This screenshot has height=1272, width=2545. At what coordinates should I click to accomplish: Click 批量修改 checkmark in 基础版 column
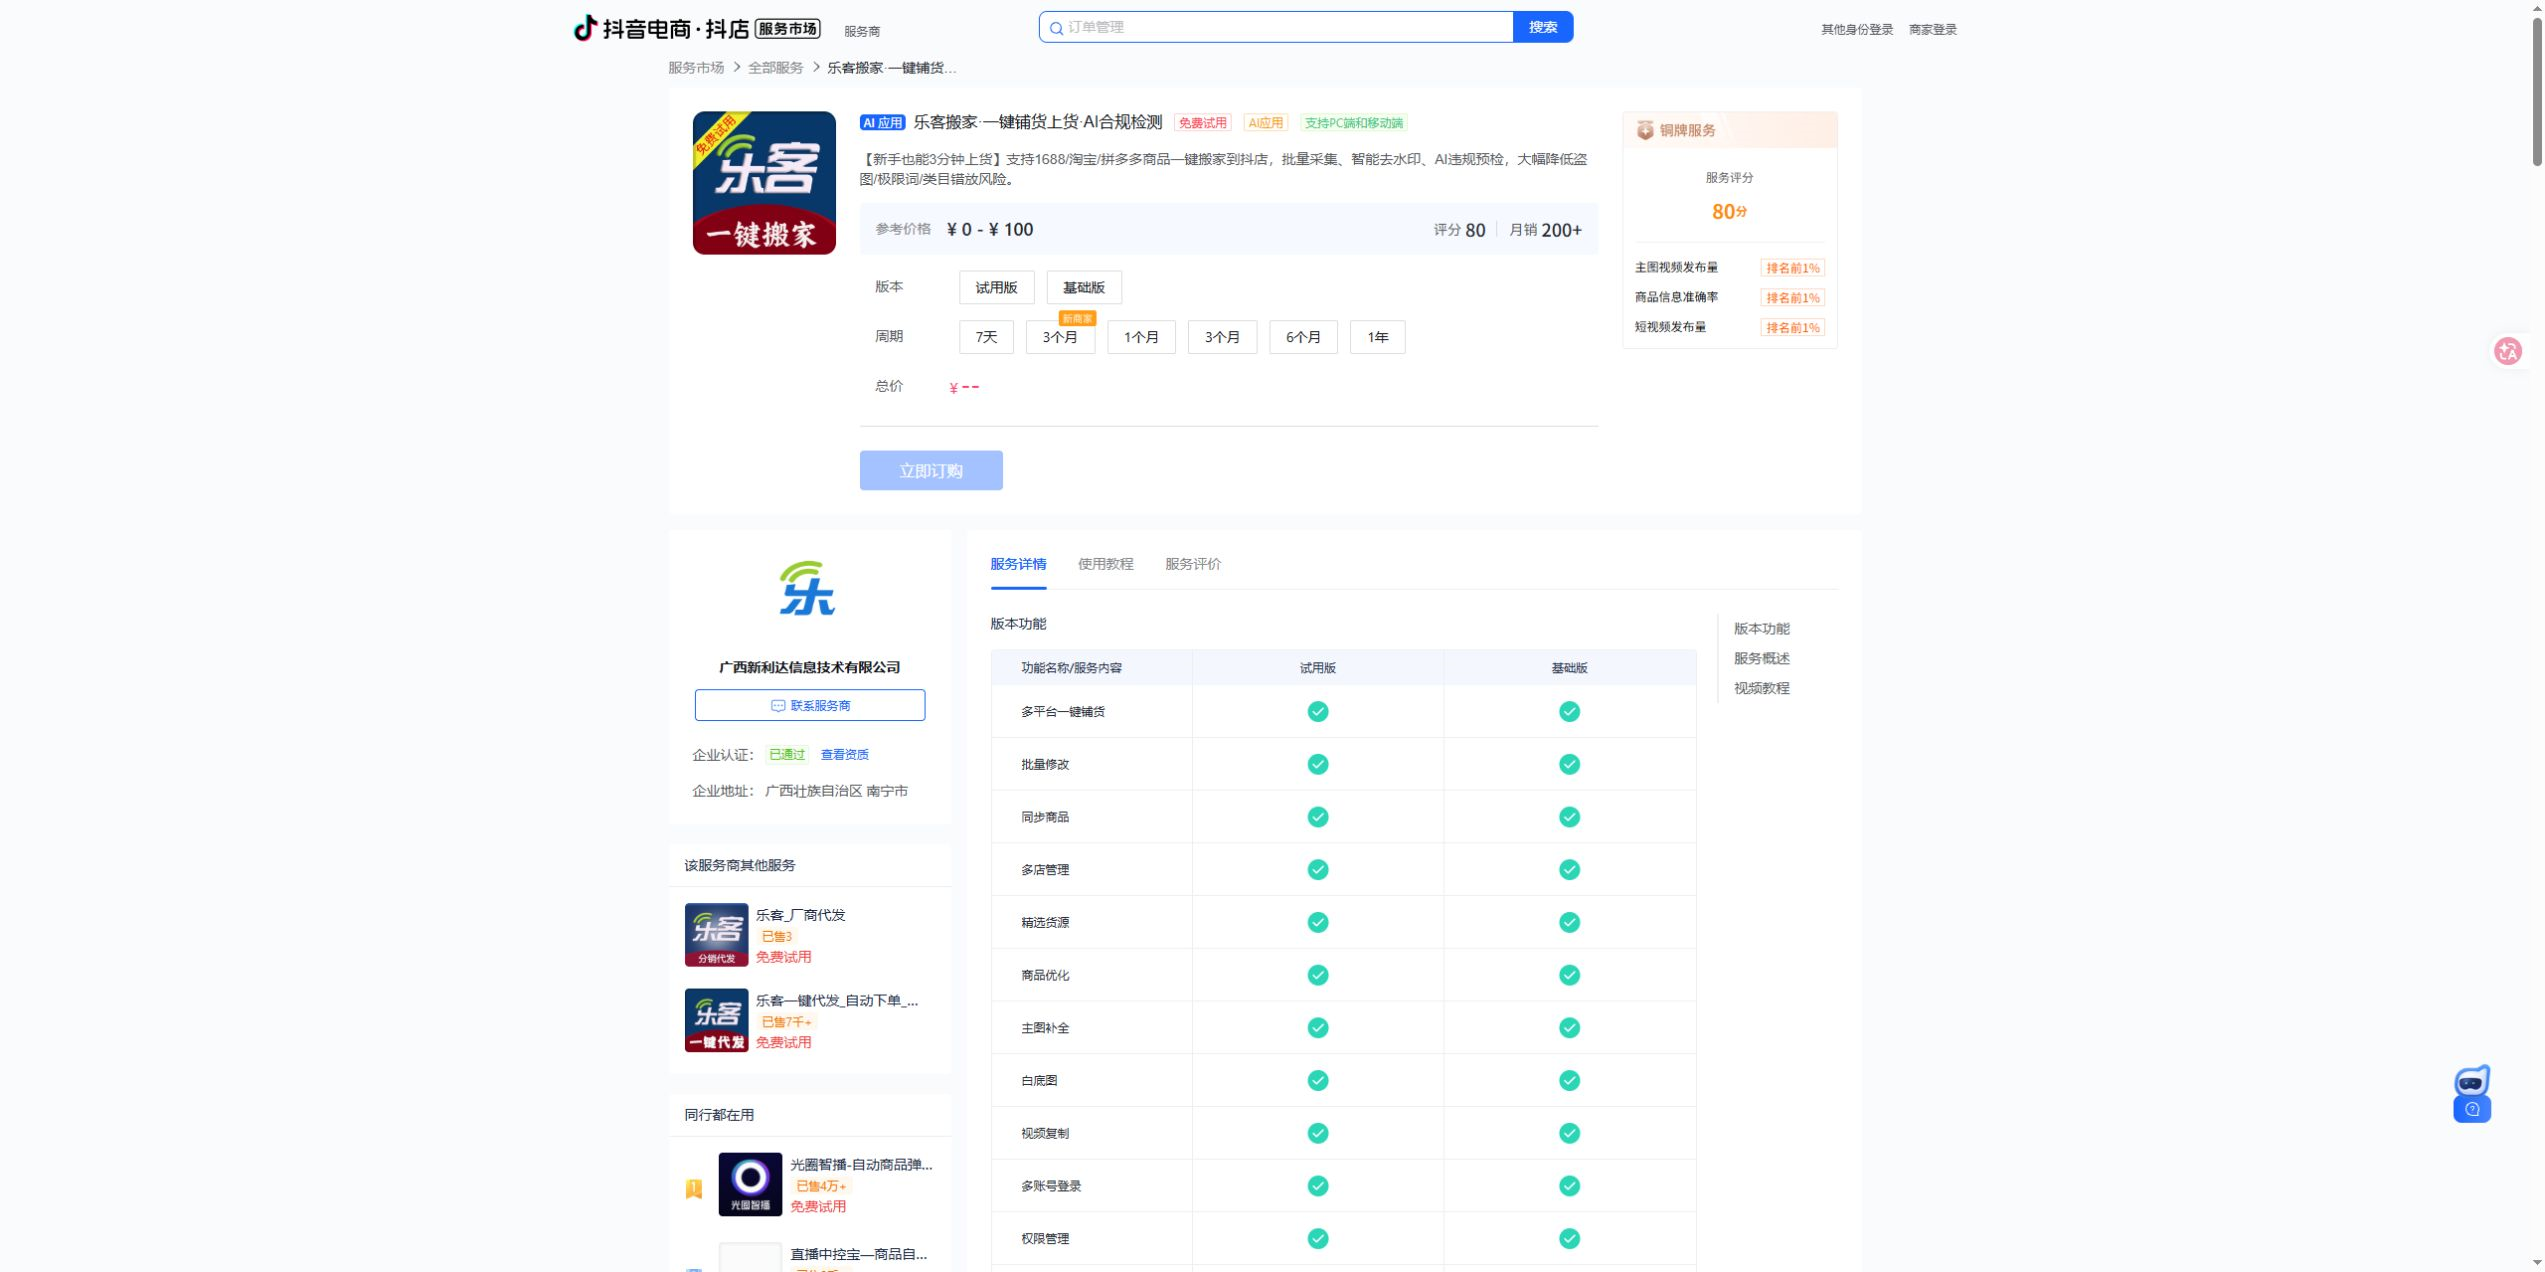[x=1569, y=764]
